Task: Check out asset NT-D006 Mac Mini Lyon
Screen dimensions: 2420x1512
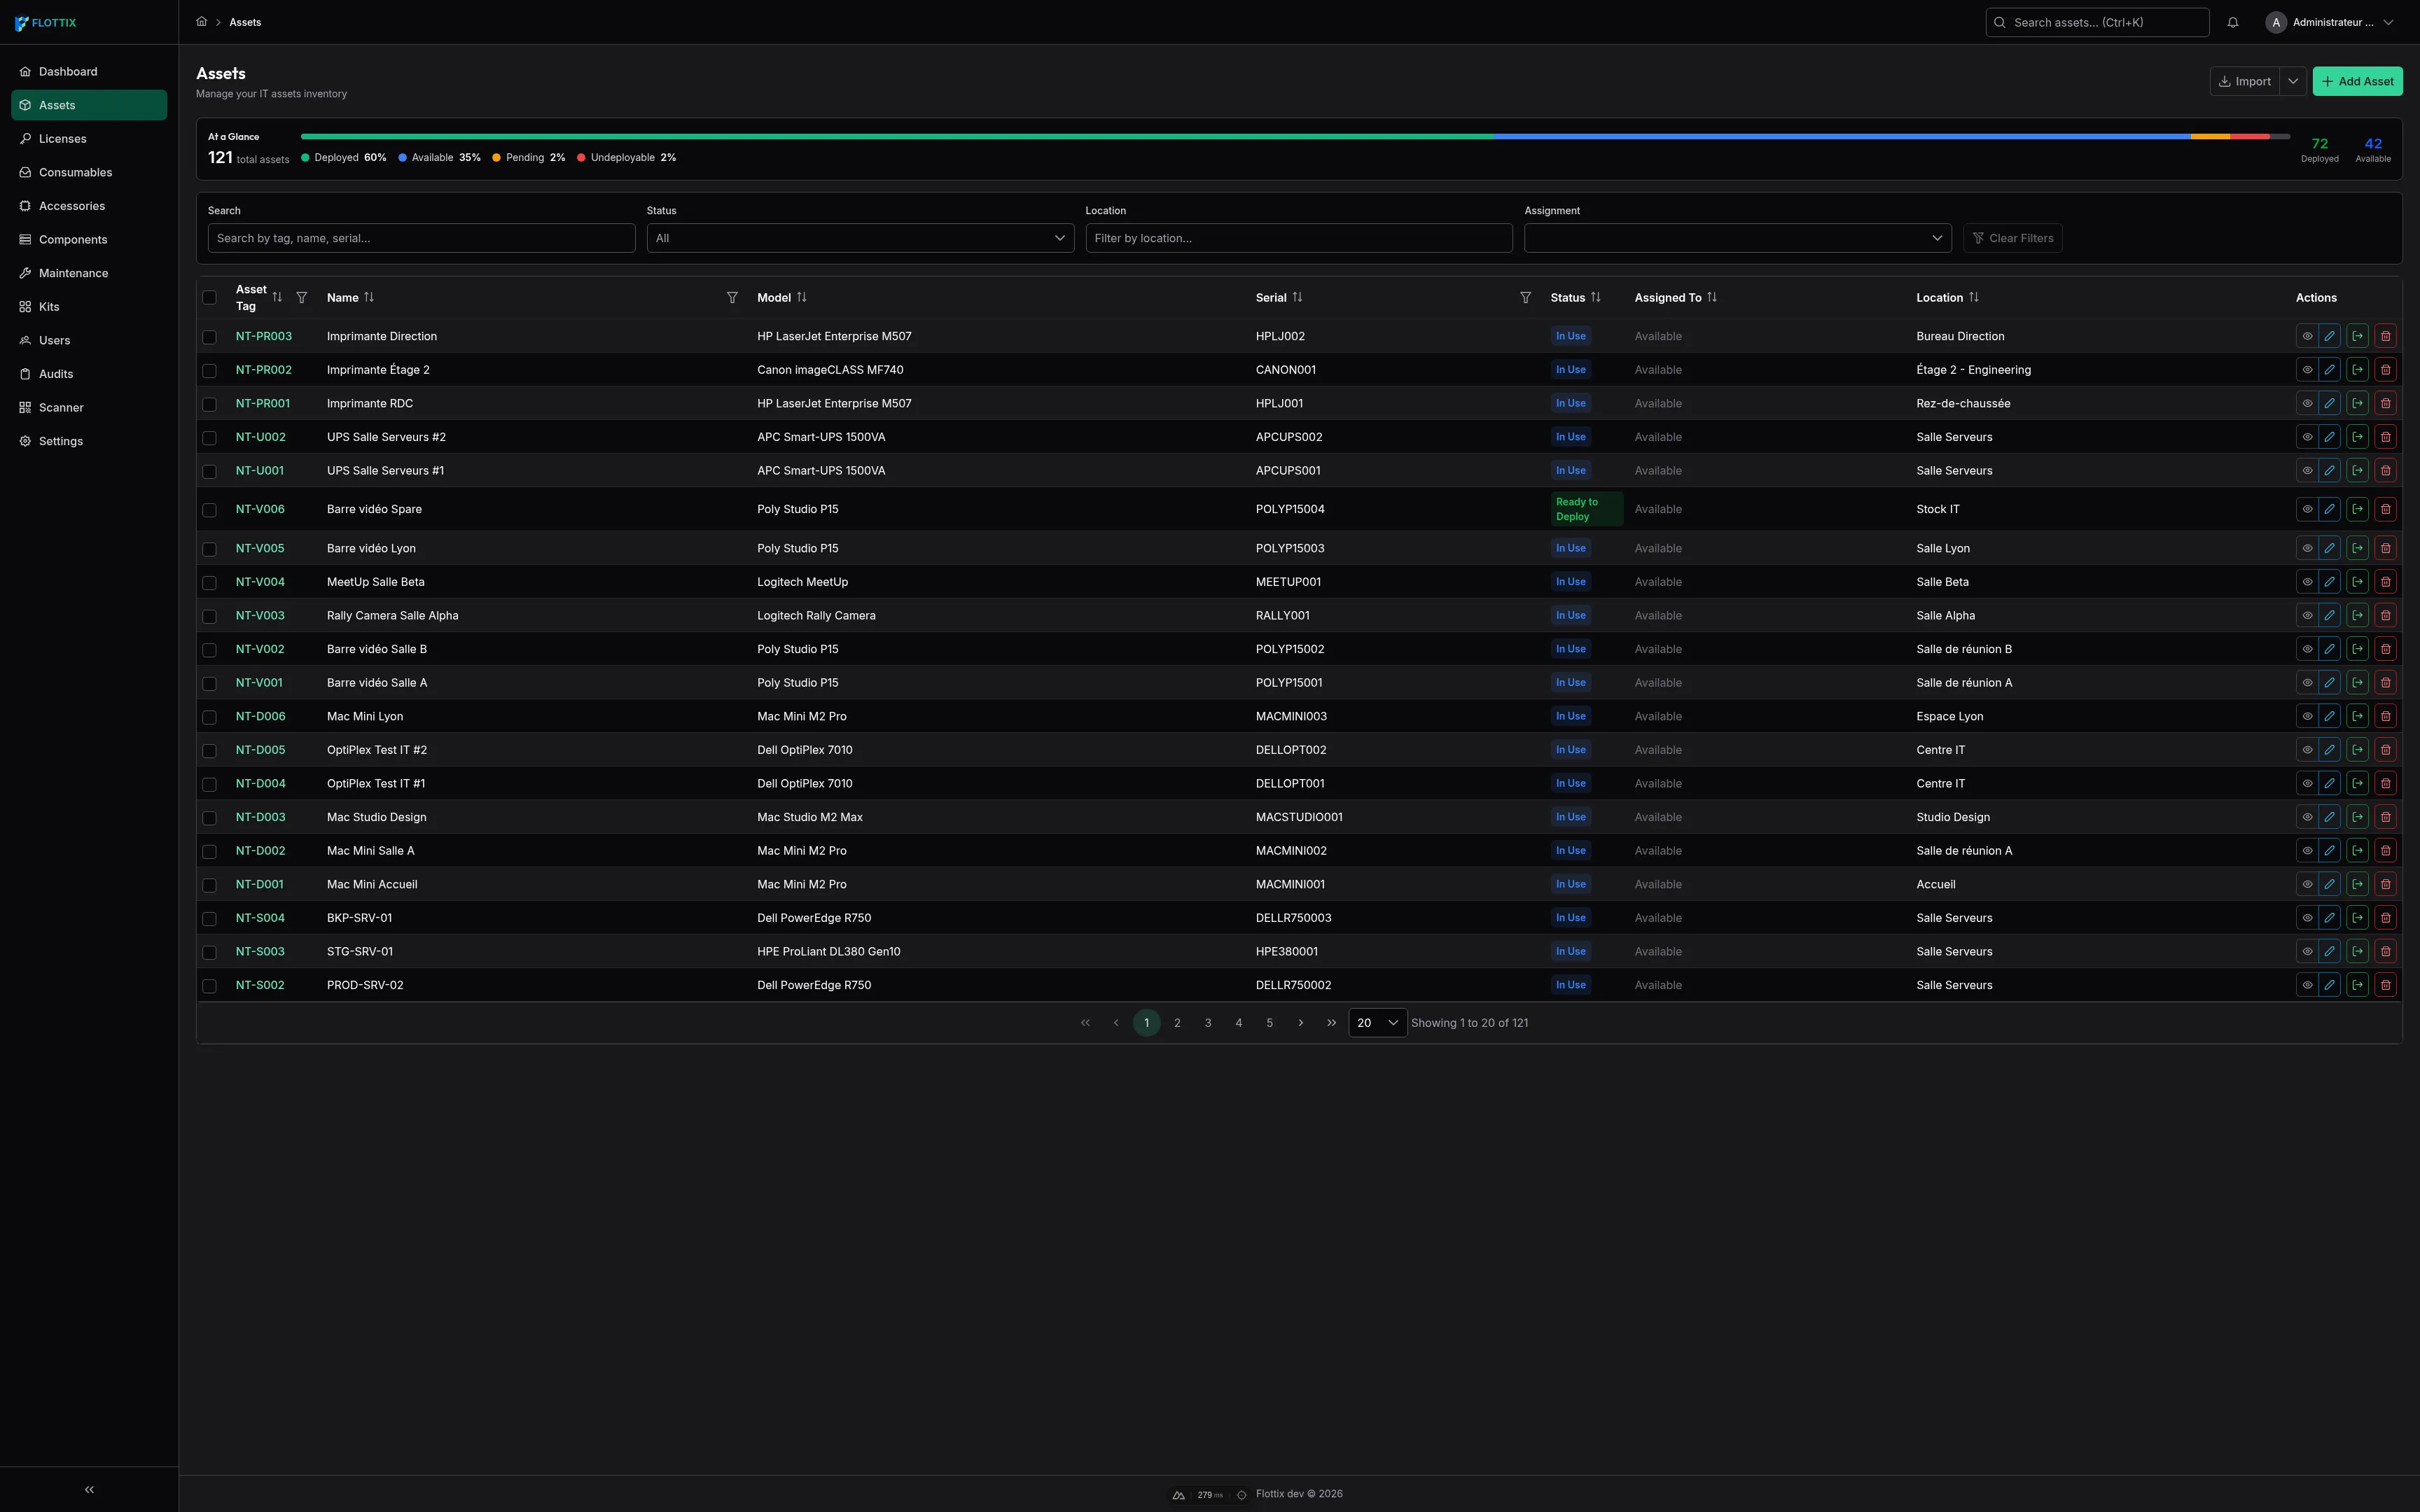Action: (x=2357, y=716)
